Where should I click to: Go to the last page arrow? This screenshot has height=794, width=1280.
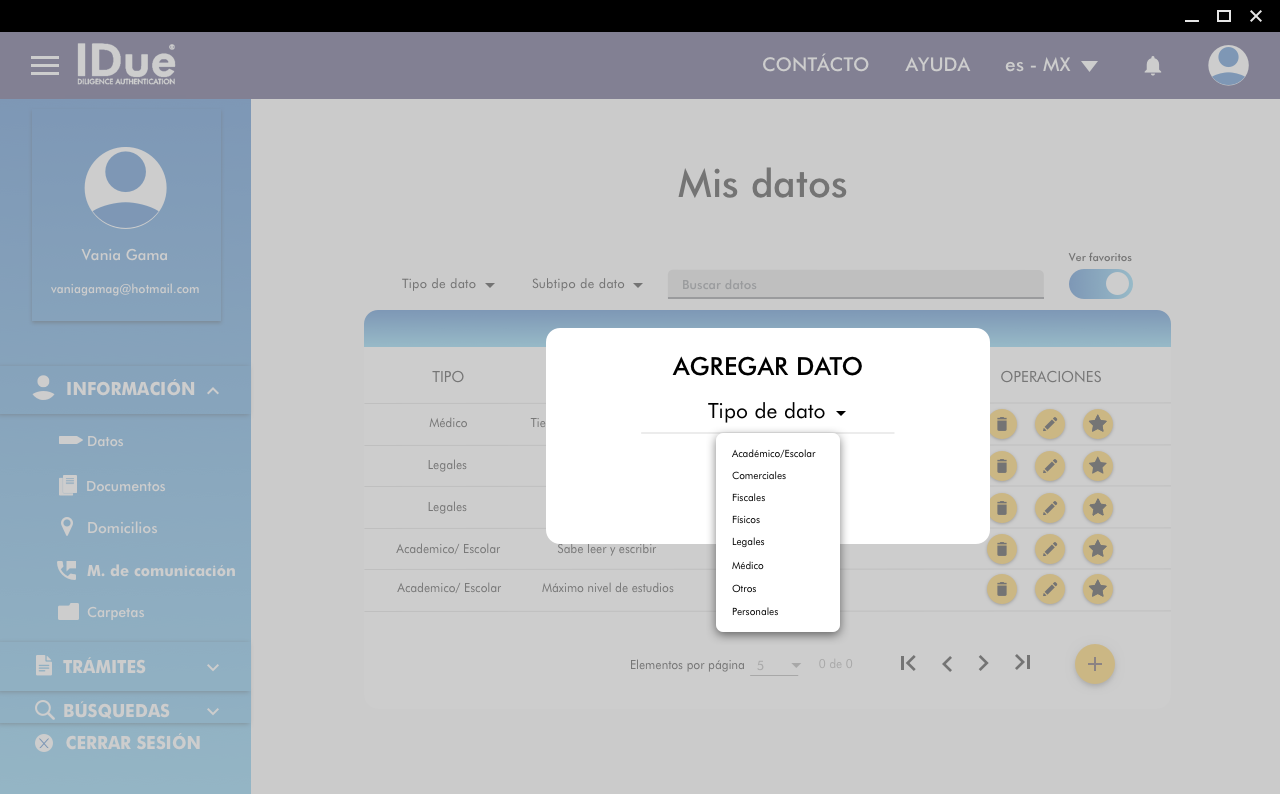pos(1022,663)
